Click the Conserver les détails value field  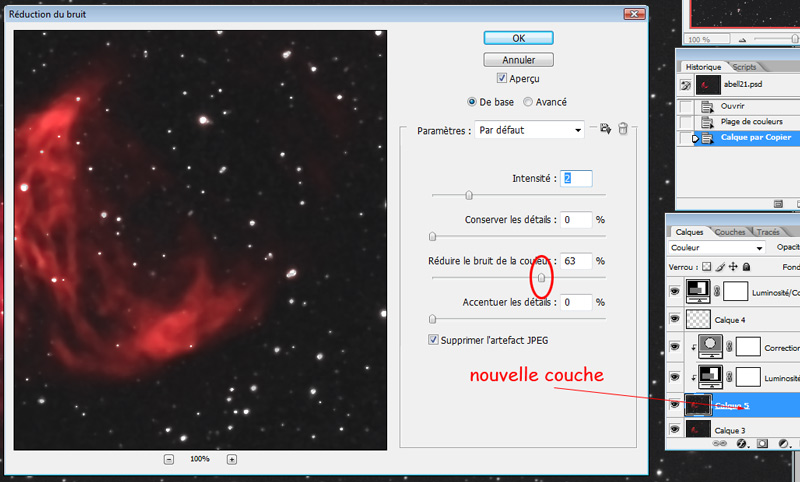point(576,220)
